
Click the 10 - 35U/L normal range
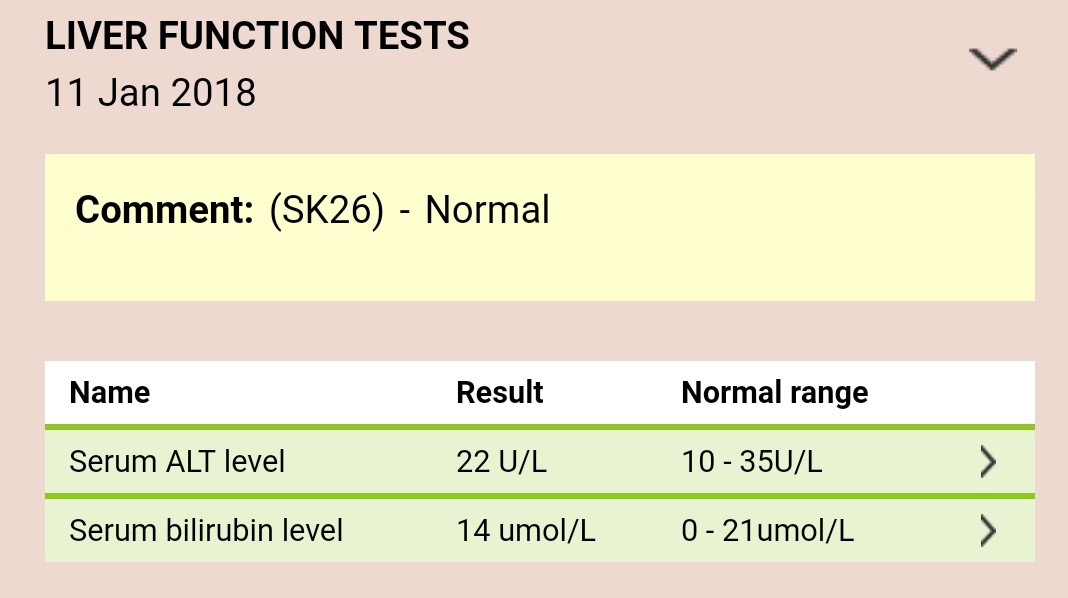click(x=752, y=462)
